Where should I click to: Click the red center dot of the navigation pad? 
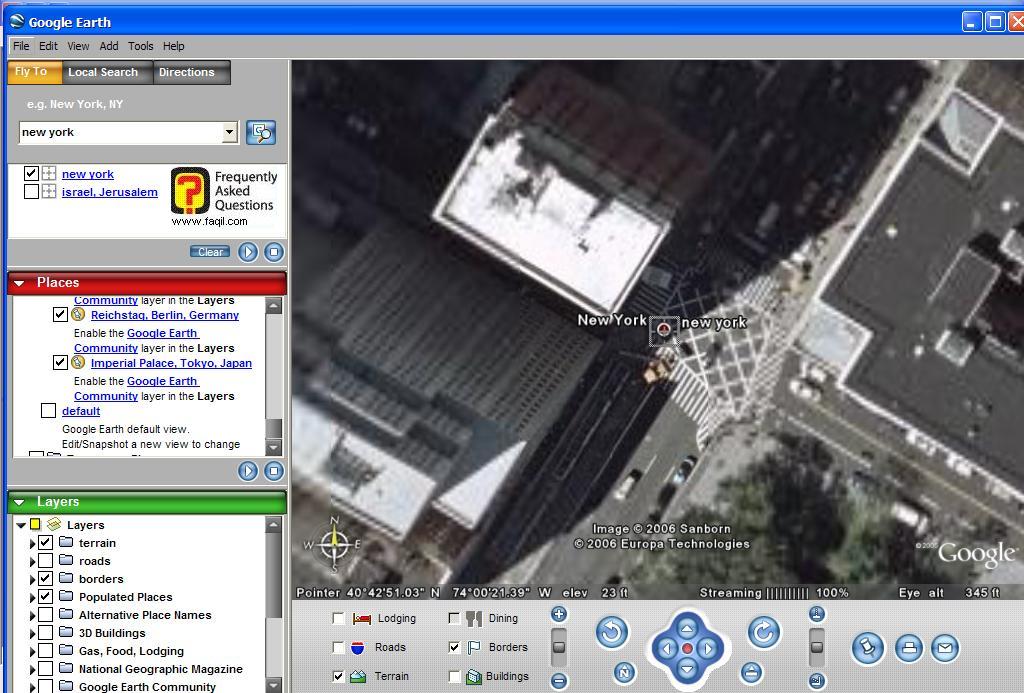[x=687, y=649]
